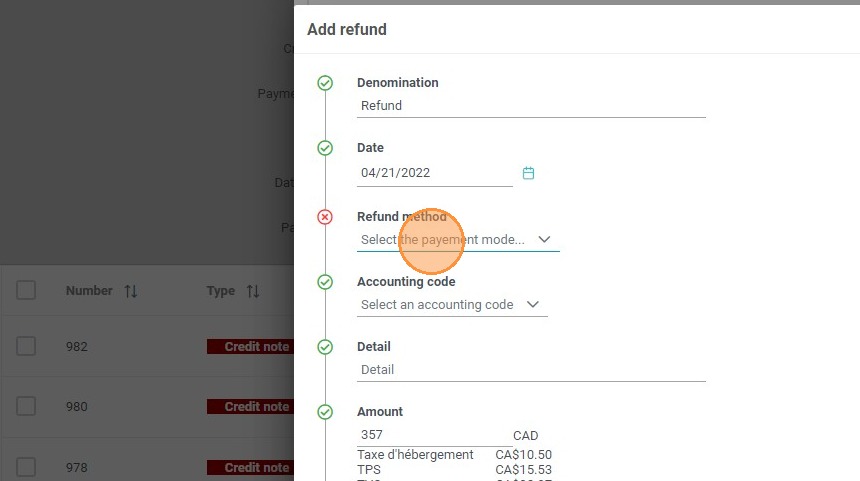
Task: Click the Accounting code label
Action: 406,282
